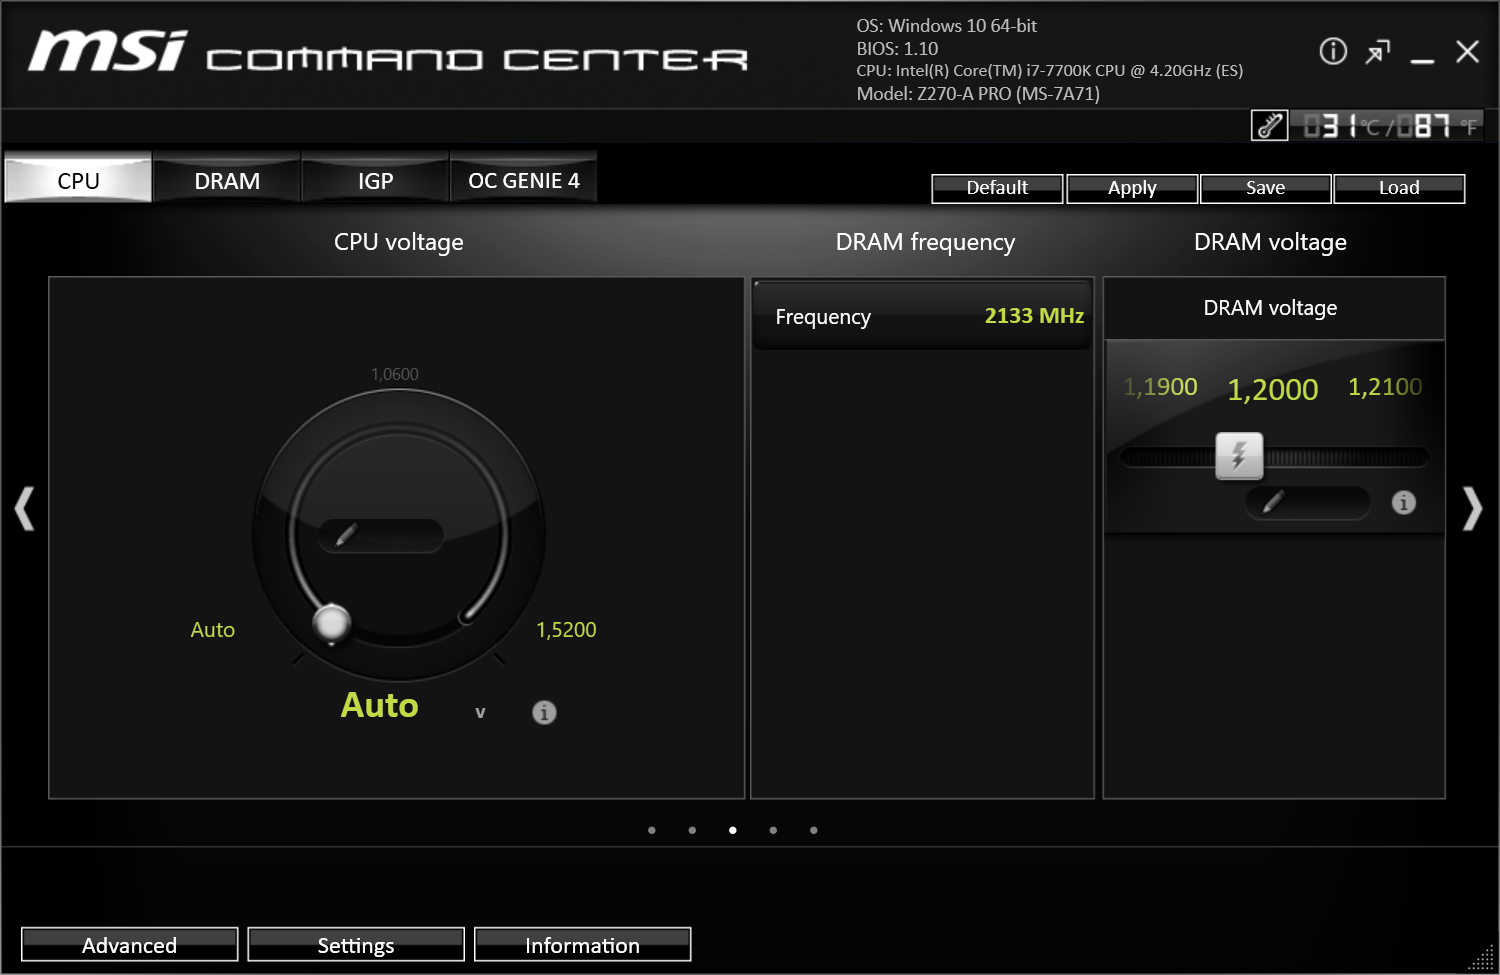
Task: Show DRAM voltage info icon
Action: 1404,502
